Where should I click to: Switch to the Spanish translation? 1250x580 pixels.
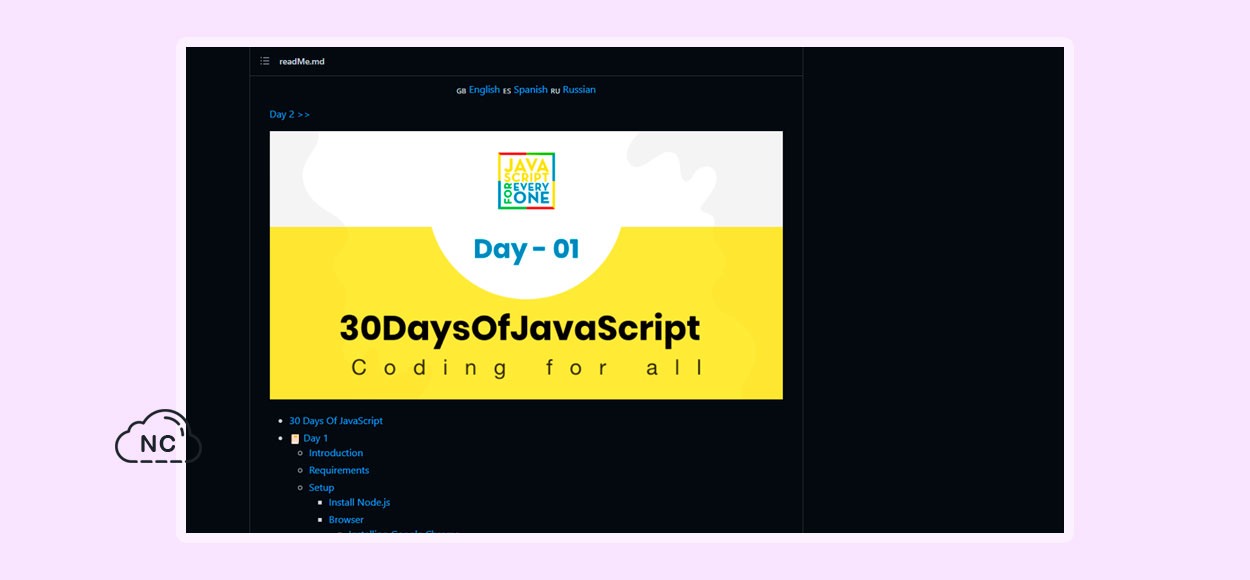(x=530, y=90)
